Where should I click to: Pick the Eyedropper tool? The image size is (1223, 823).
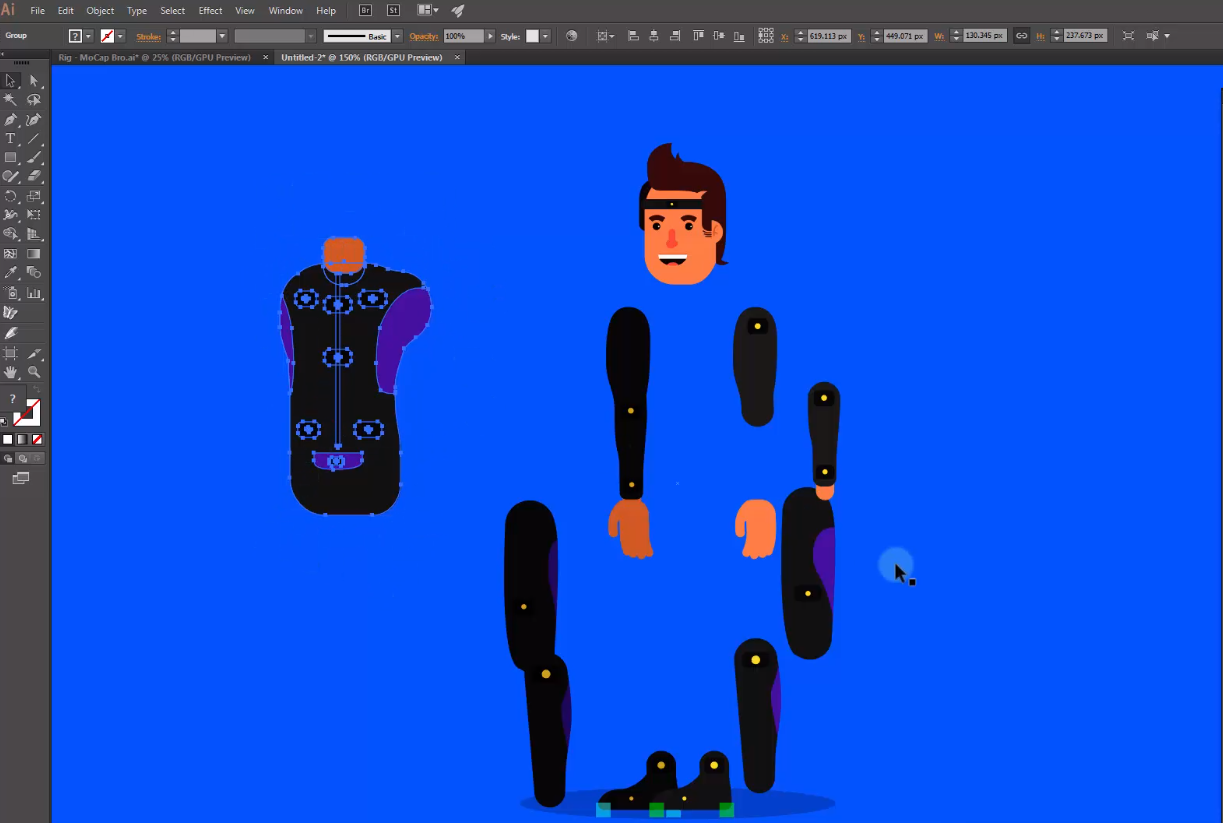tap(11, 273)
